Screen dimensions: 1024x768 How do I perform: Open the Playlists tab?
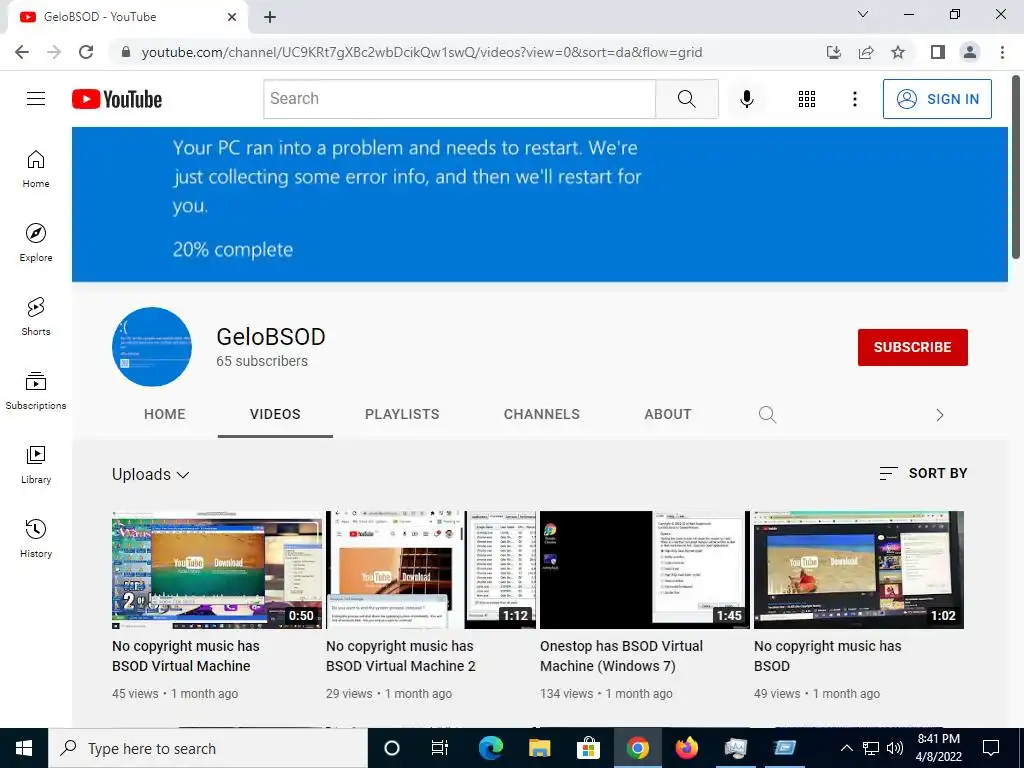(x=402, y=414)
